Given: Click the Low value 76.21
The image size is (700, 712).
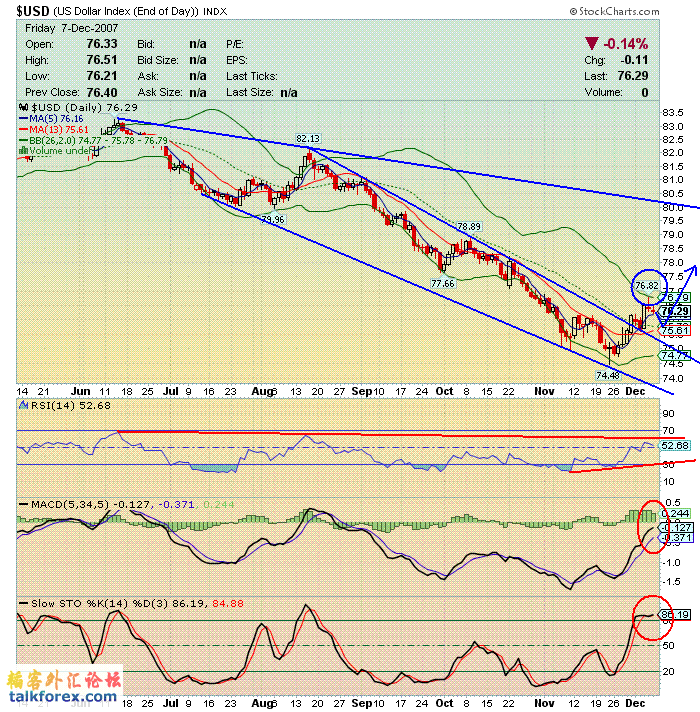Looking at the screenshot, I should pos(102,76).
